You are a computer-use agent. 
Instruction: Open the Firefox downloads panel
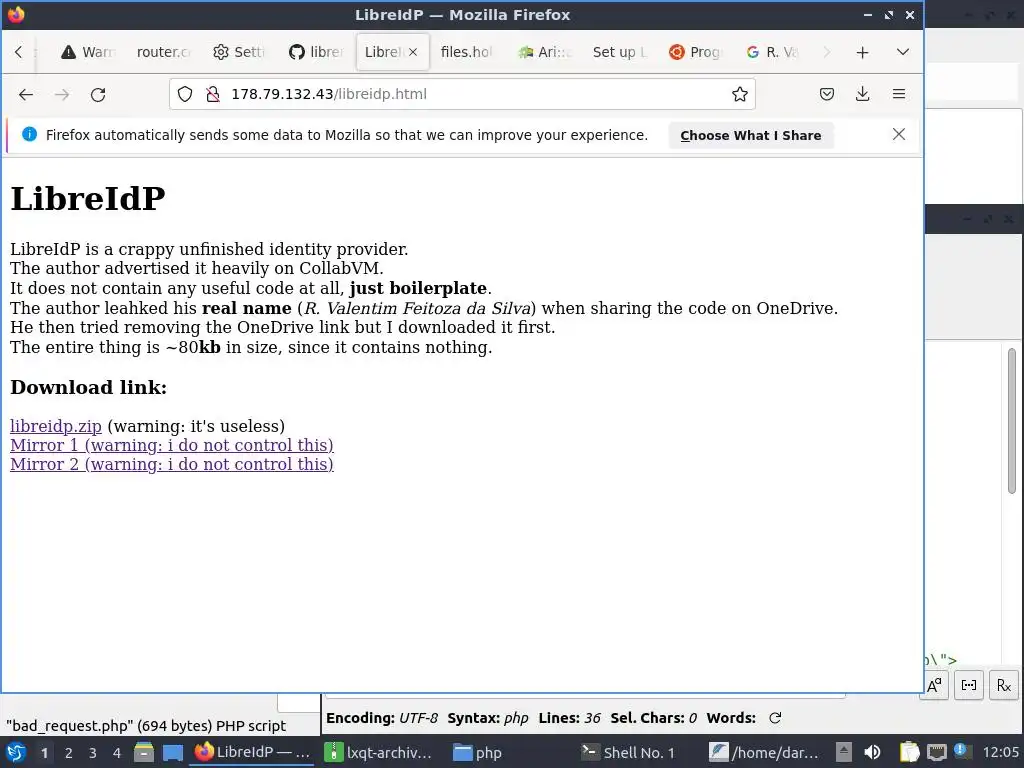coord(863,94)
